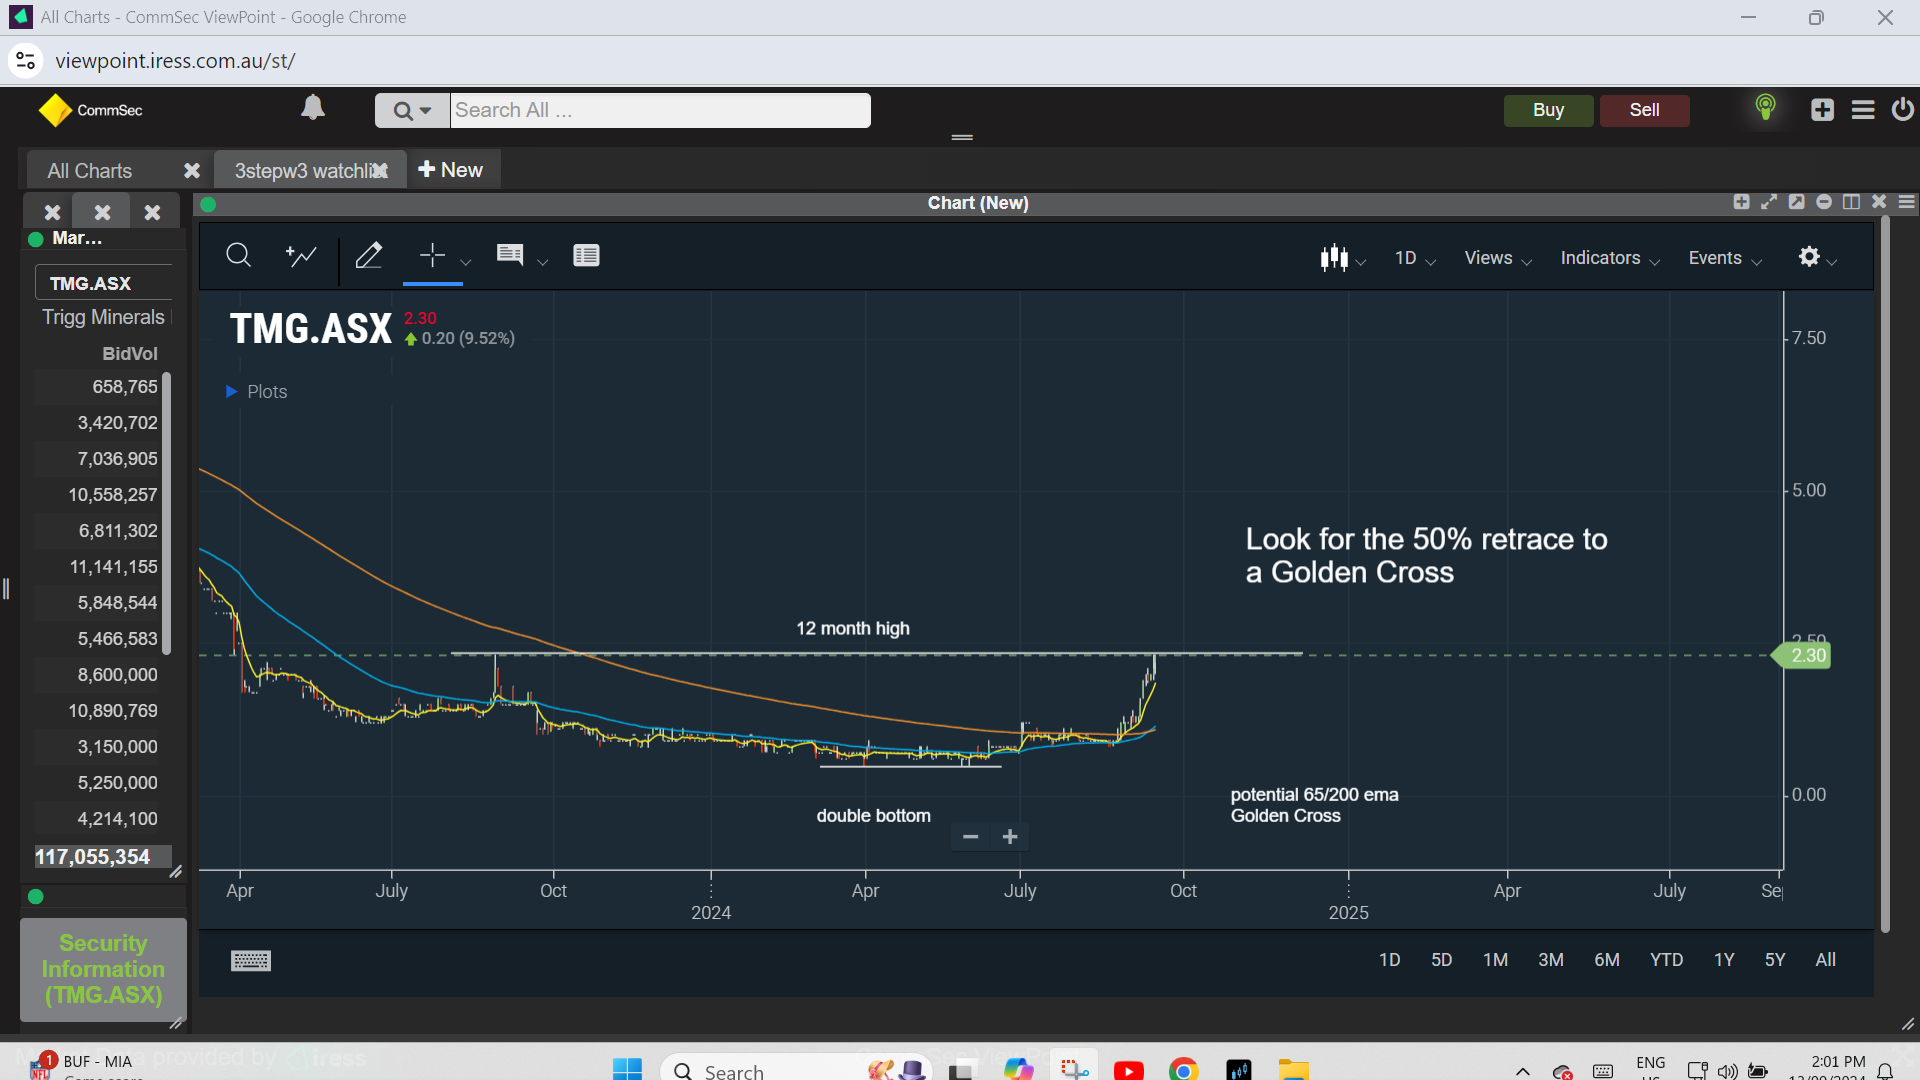Open the settings gear dropdown arrow
The image size is (1920, 1080).
point(1832,262)
